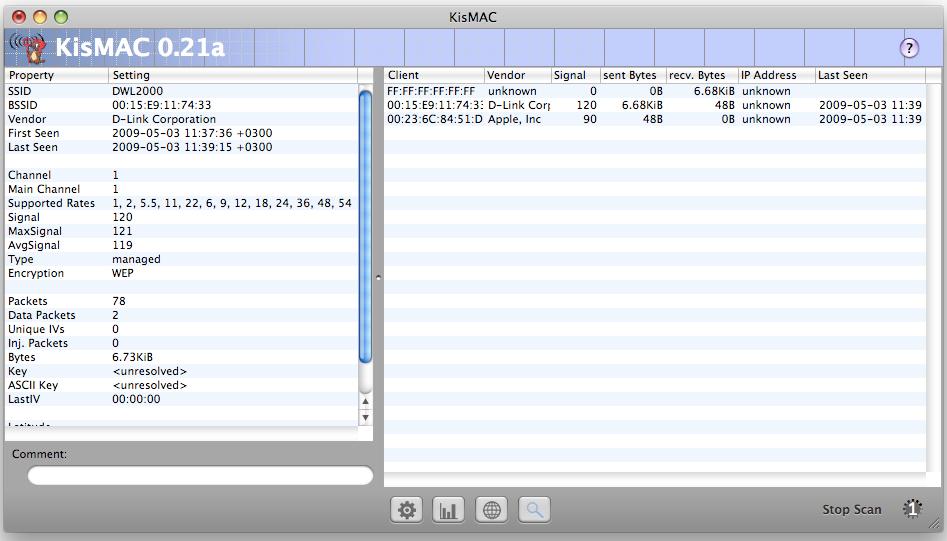Click the Setting column header
Screen dimensions: 947x541
pos(233,75)
